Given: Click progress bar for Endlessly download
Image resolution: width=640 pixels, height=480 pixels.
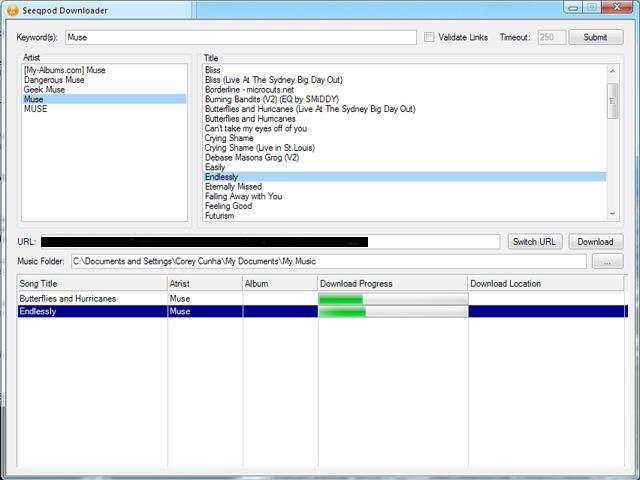Looking at the screenshot, I should 393,312.
